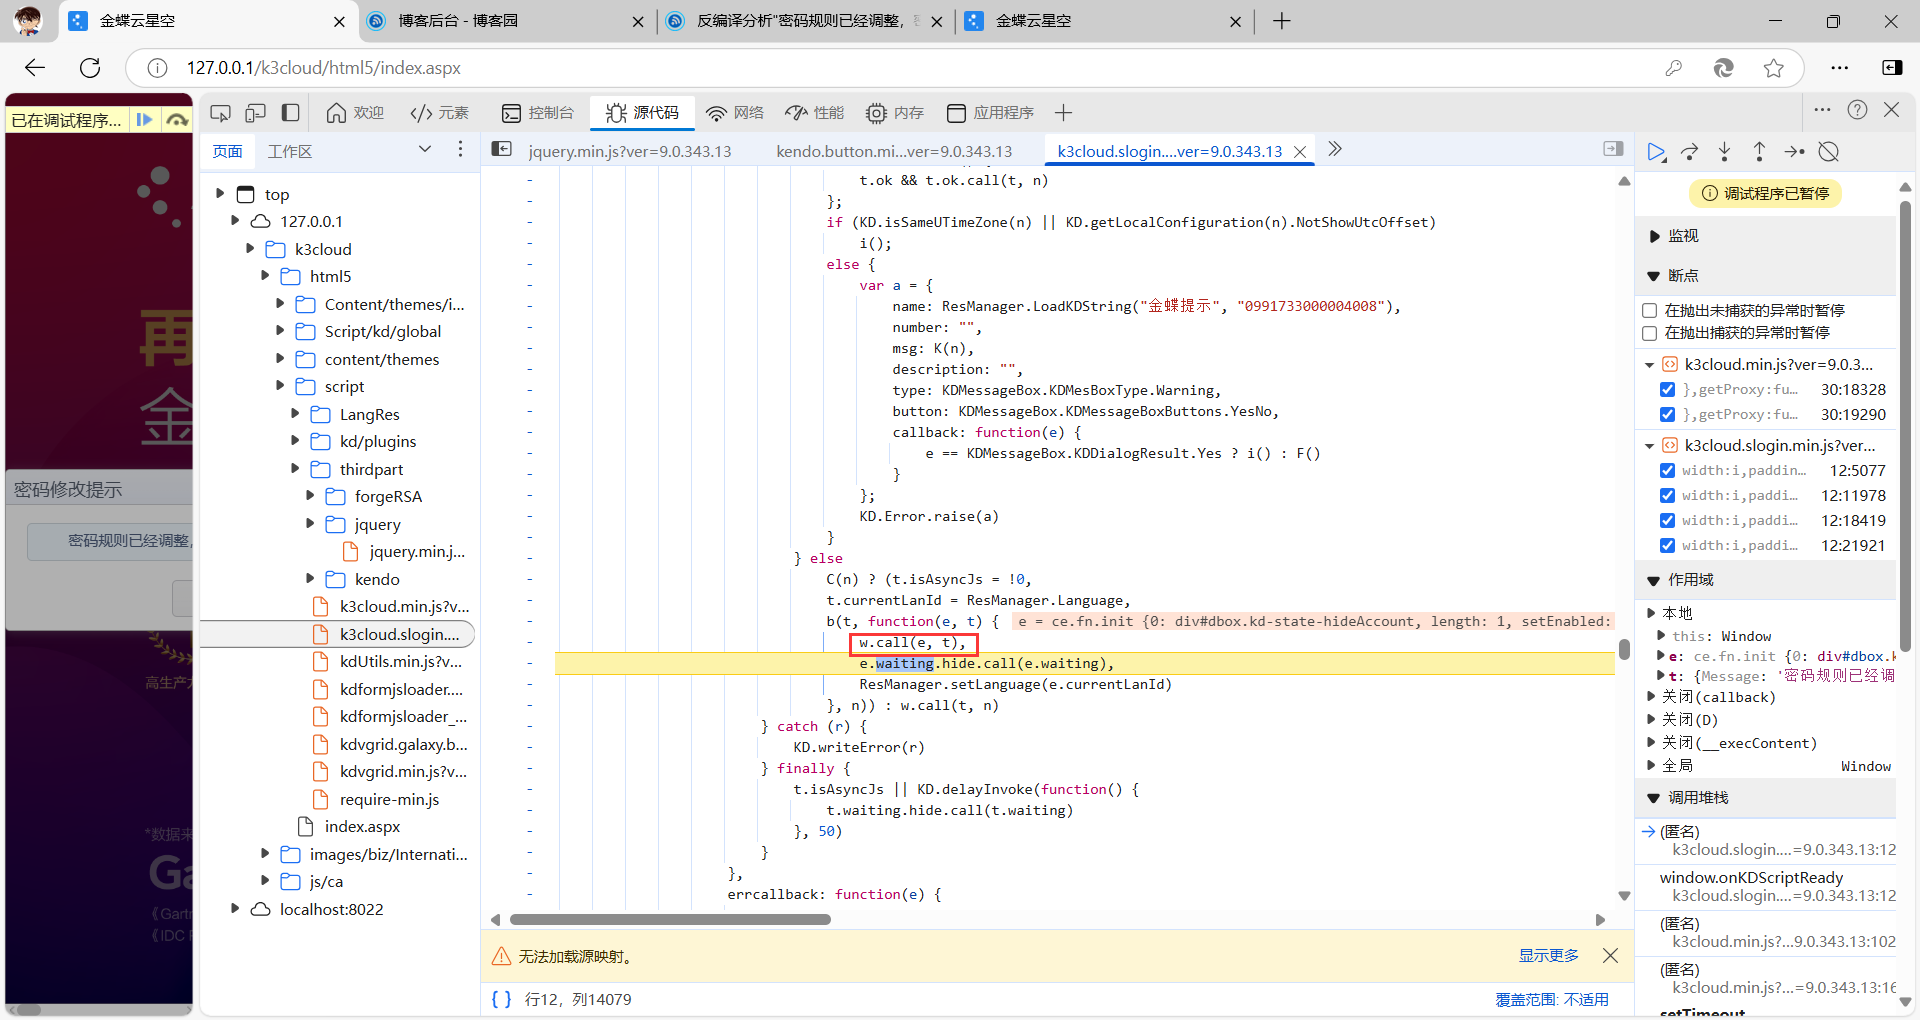
Task: Click resume in the page debugger overlay
Action: [x=145, y=120]
